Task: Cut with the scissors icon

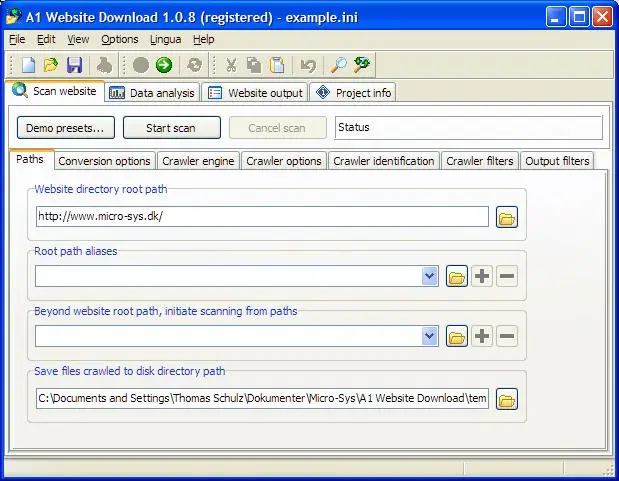Action: coord(231,65)
